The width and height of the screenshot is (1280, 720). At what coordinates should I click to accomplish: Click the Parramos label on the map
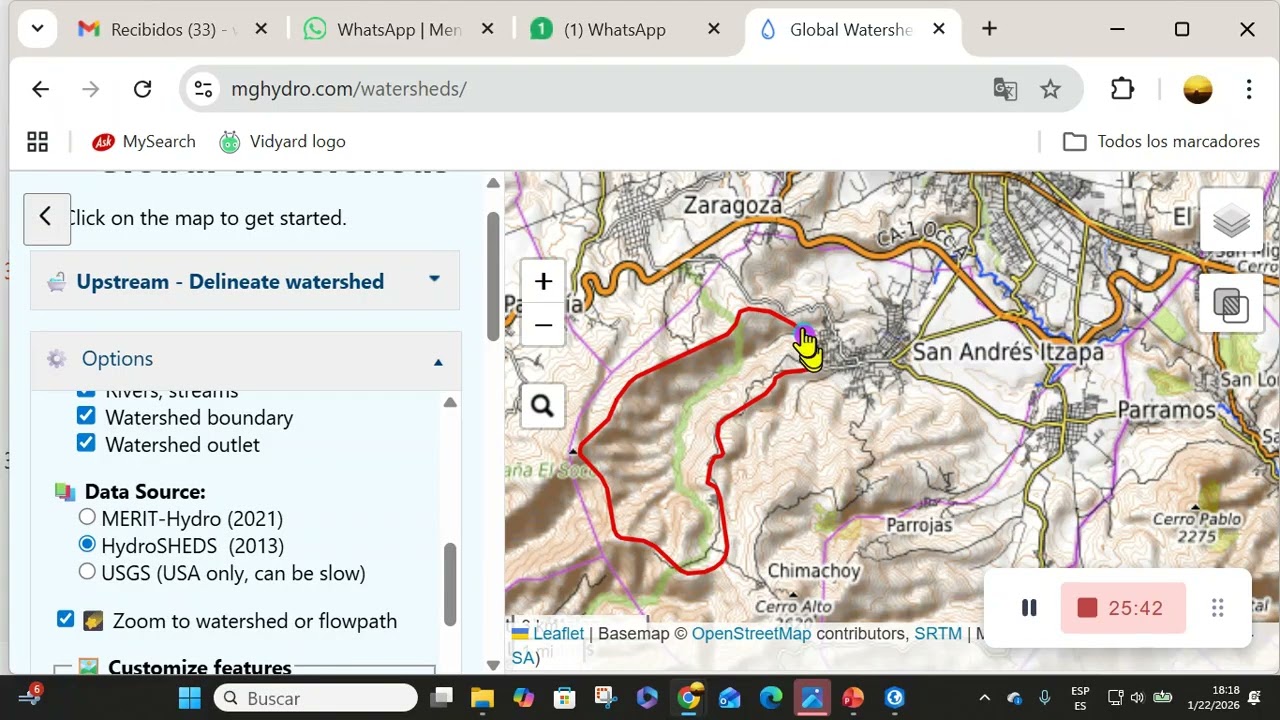(x=1166, y=410)
